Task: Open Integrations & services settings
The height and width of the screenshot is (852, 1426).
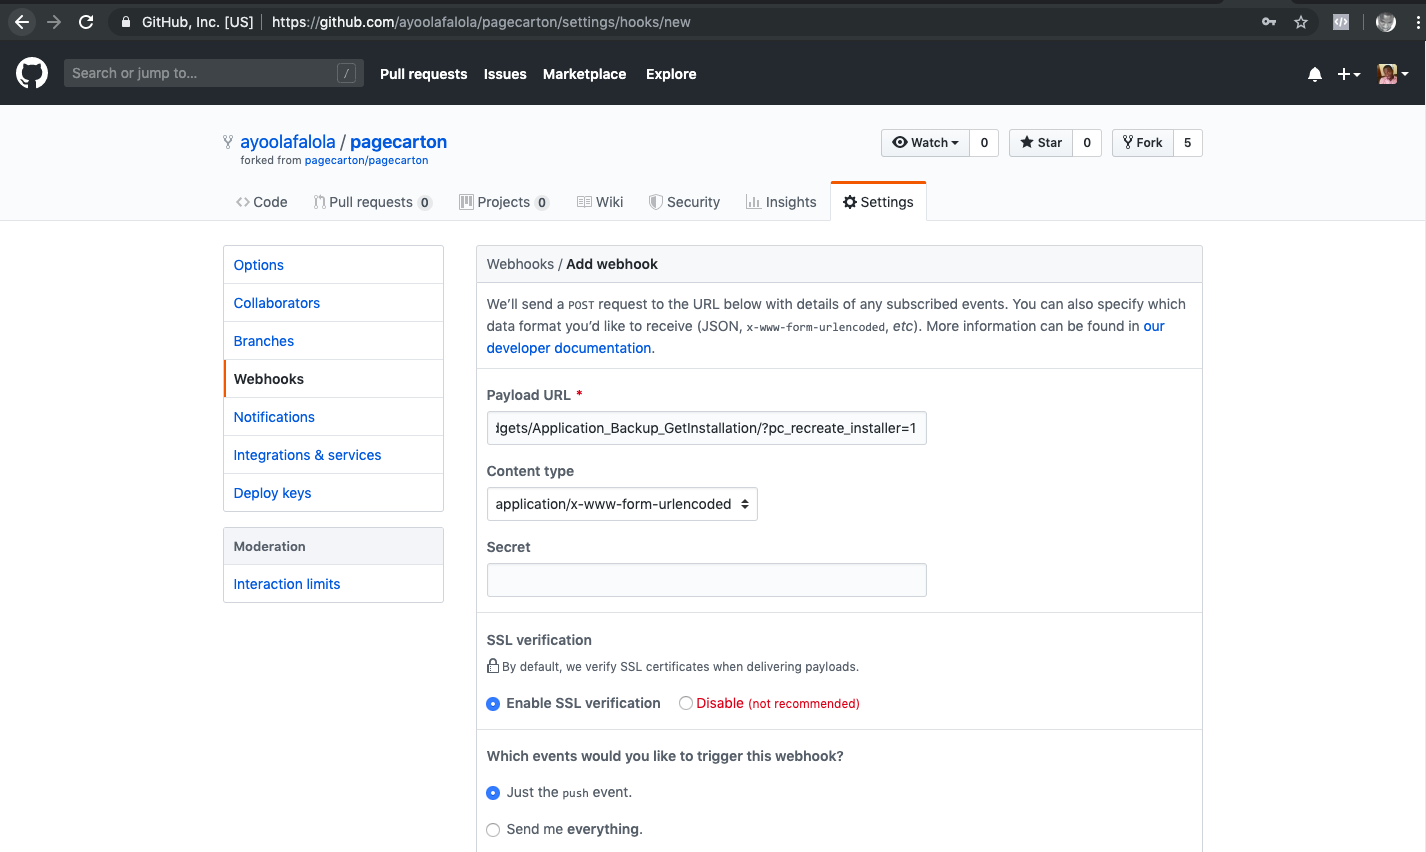Action: click(333, 455)
